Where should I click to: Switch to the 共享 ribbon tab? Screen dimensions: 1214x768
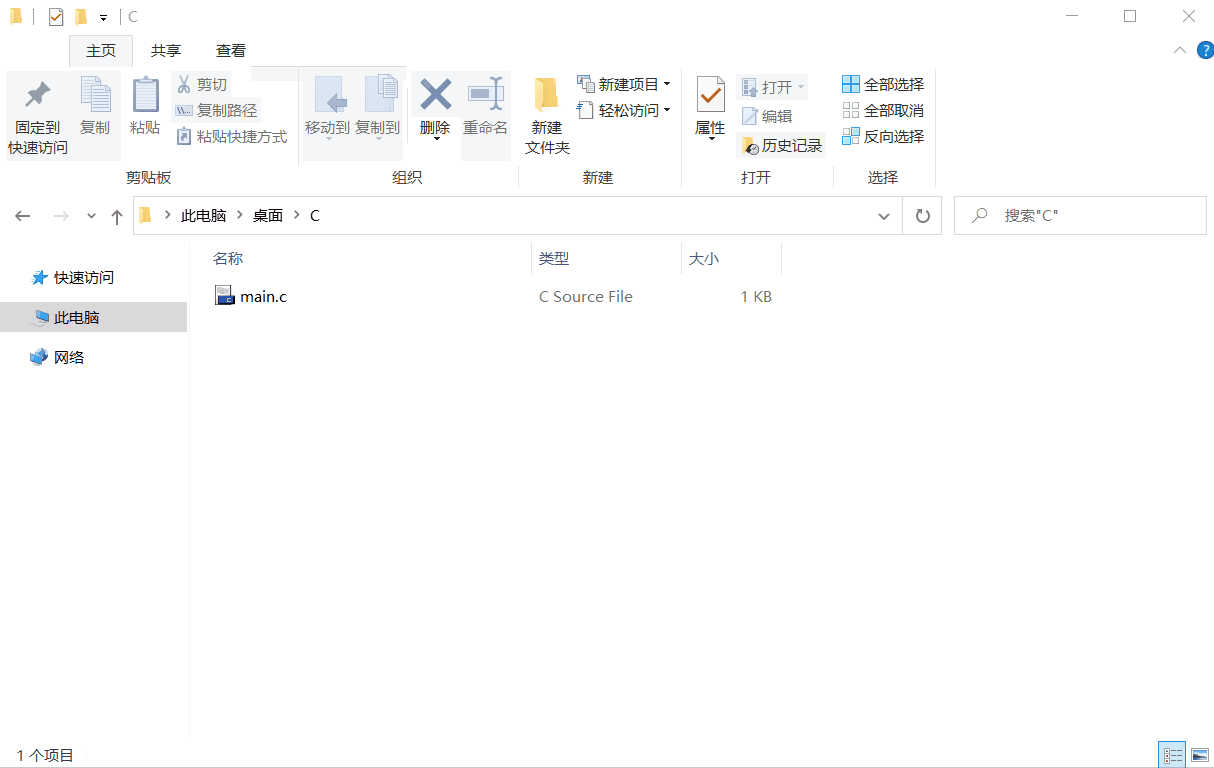coord(166,50)
